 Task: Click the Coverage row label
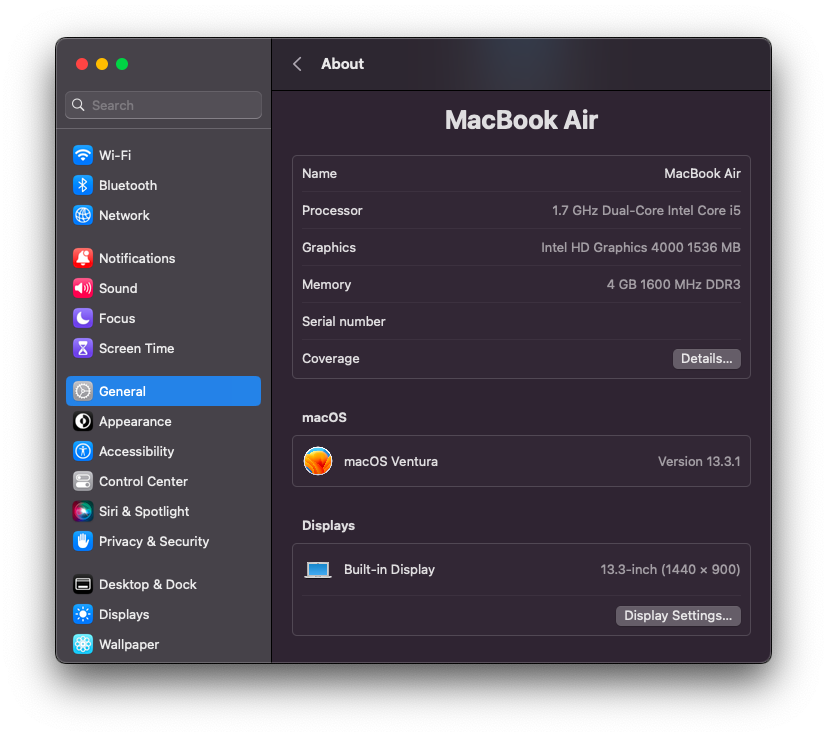pos(331,359)
